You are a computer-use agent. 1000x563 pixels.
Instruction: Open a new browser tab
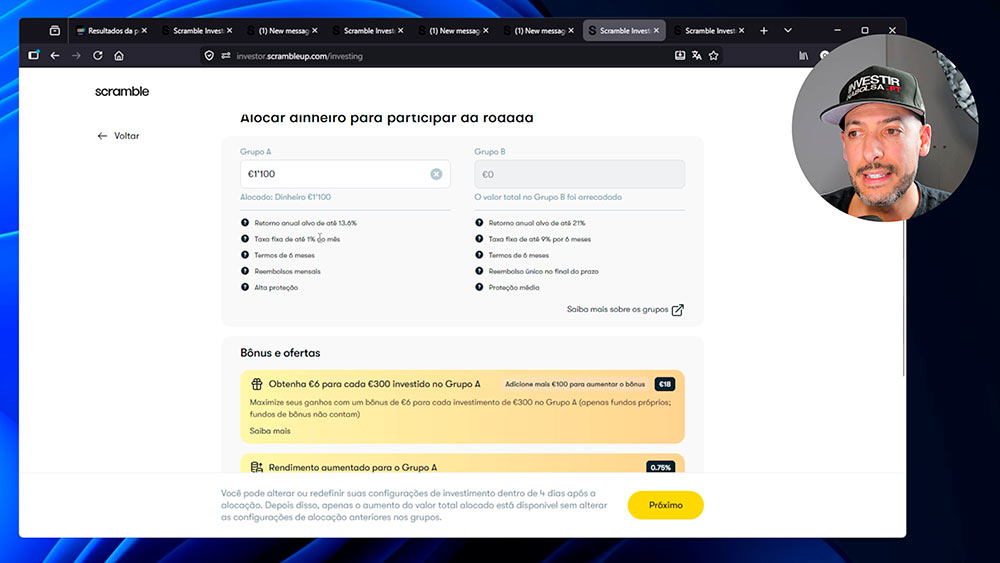[x=763, y=31]
